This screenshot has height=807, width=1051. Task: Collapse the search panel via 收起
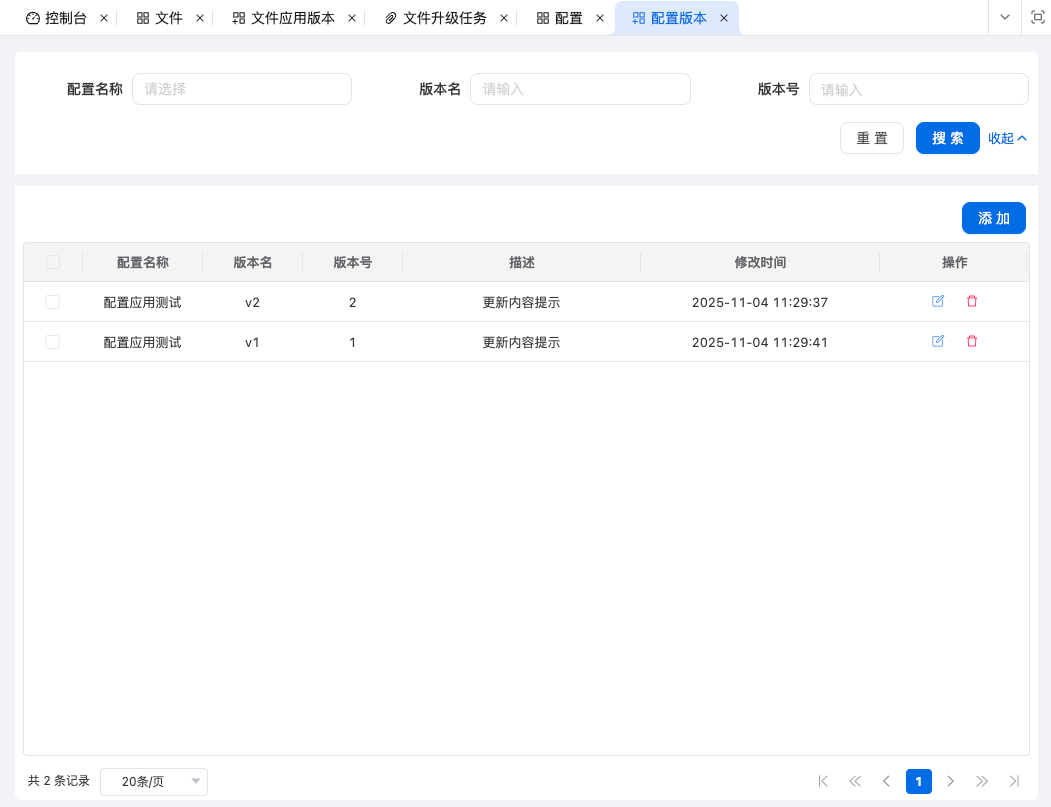coord(1006,138)
